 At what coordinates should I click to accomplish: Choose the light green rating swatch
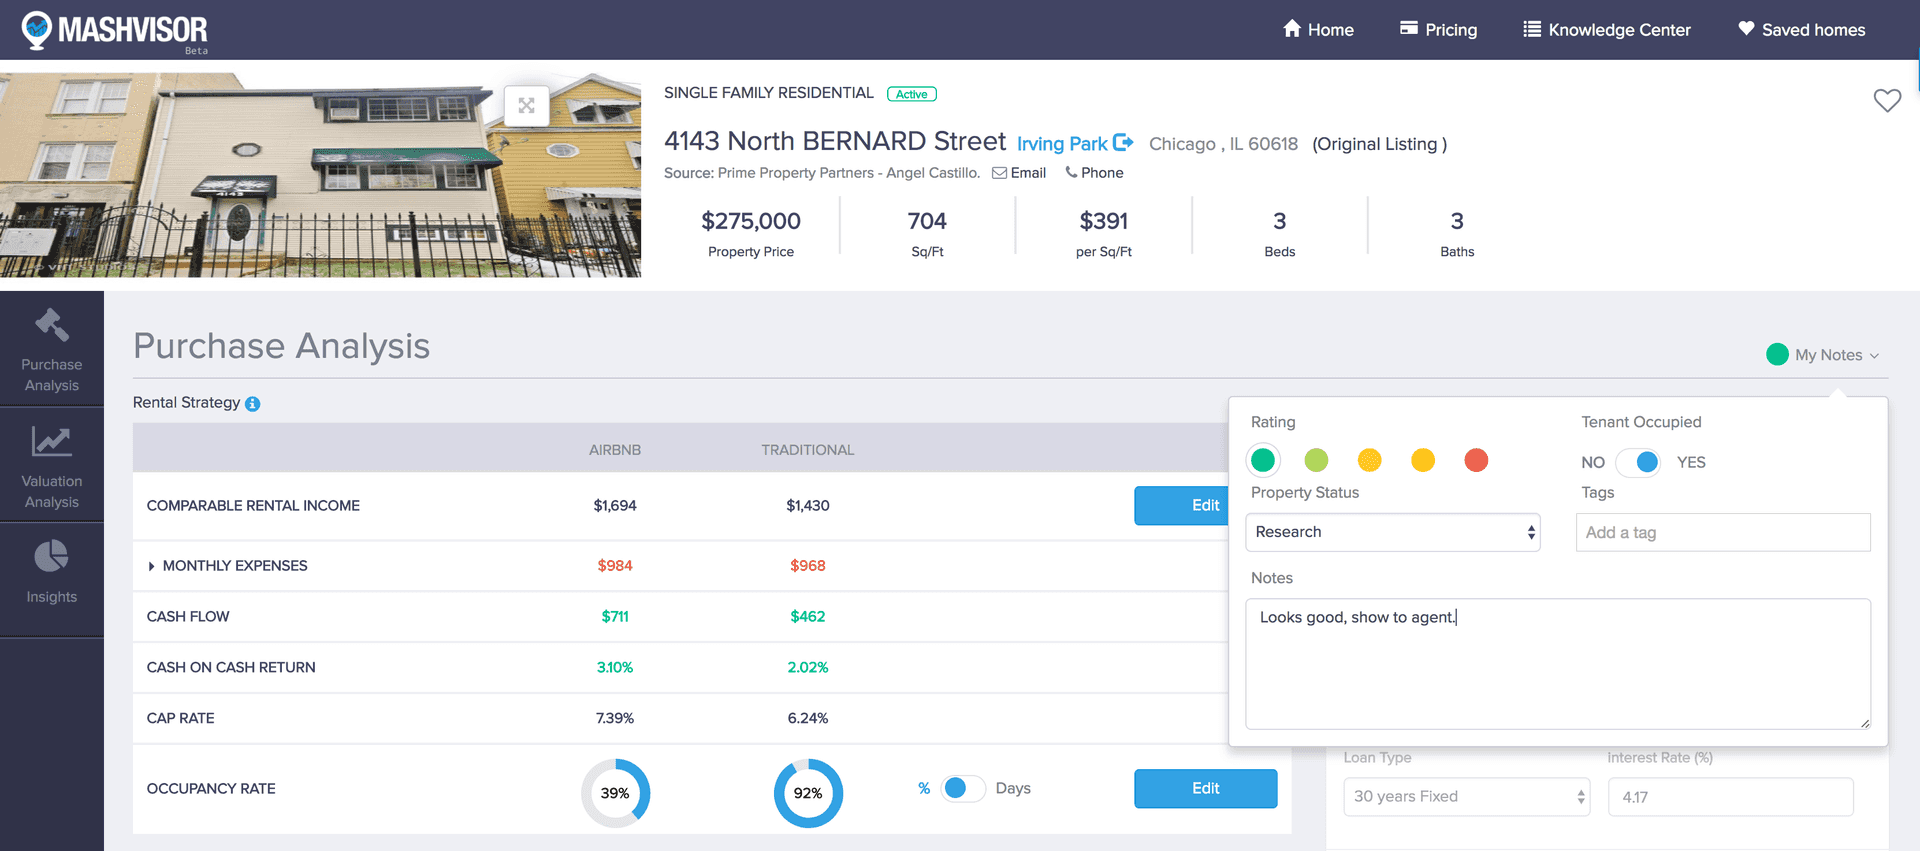click(x=1316, y=460)
